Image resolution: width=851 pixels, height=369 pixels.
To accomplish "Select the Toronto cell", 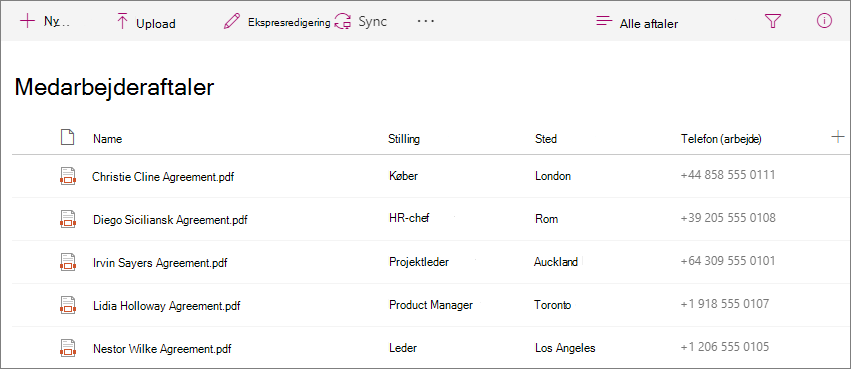I will click(552, 305).
